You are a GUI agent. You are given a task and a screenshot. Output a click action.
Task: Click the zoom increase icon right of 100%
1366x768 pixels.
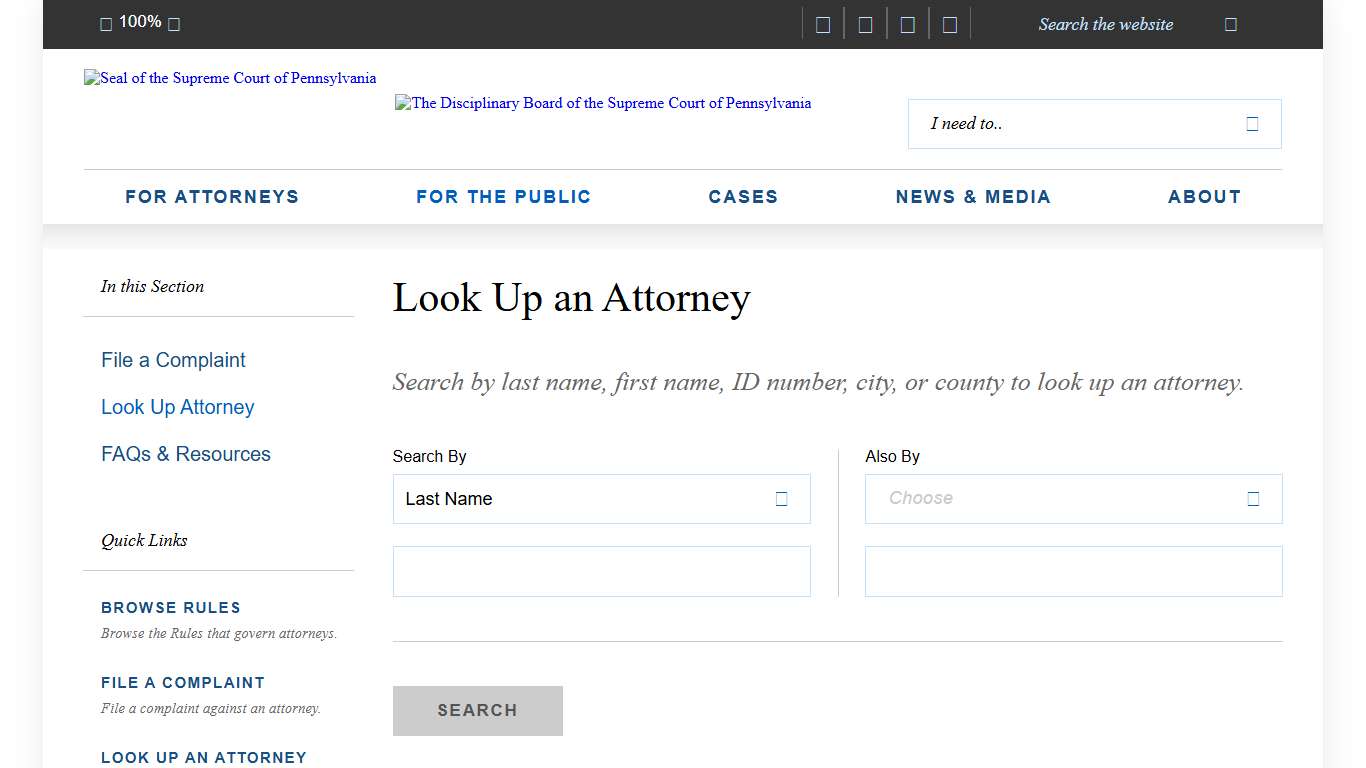[x=174, y=23]
